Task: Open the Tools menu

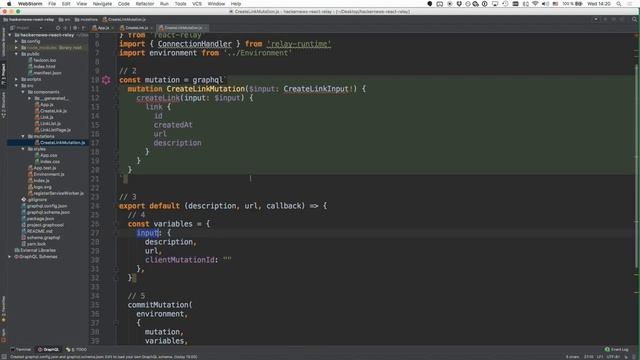Action: click(180, 4)
